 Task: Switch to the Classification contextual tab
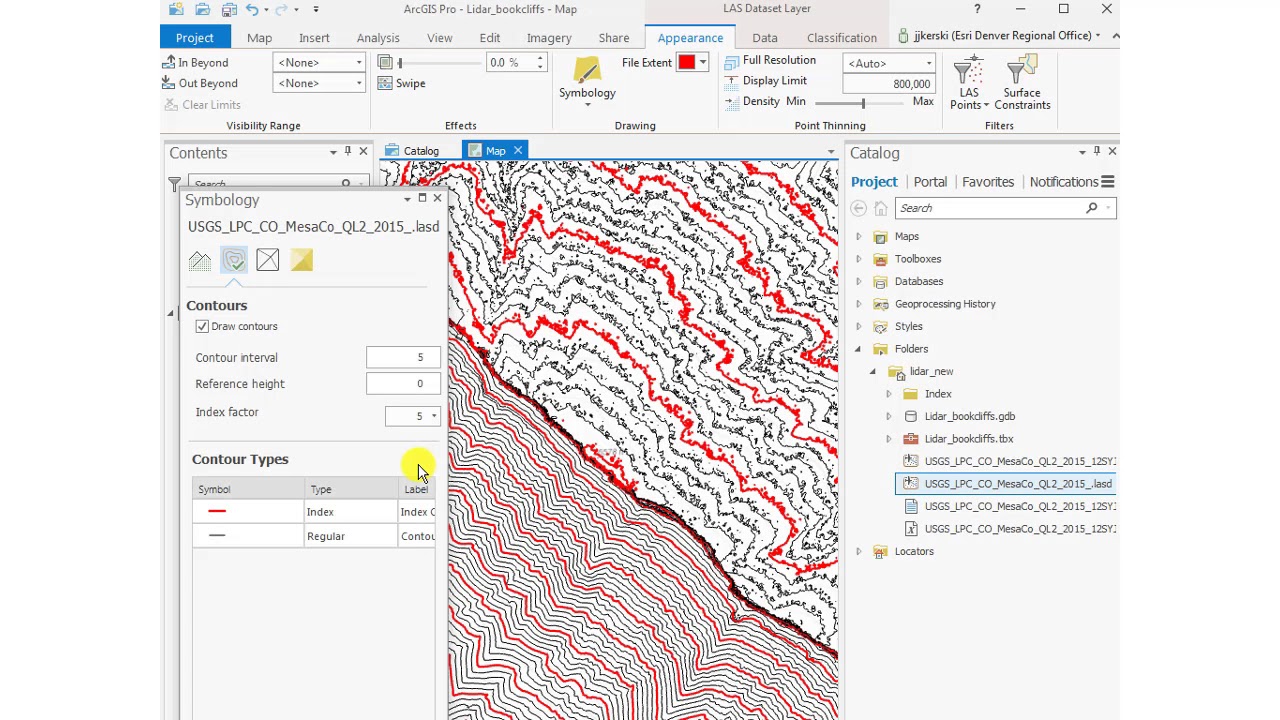pos(842,38)
